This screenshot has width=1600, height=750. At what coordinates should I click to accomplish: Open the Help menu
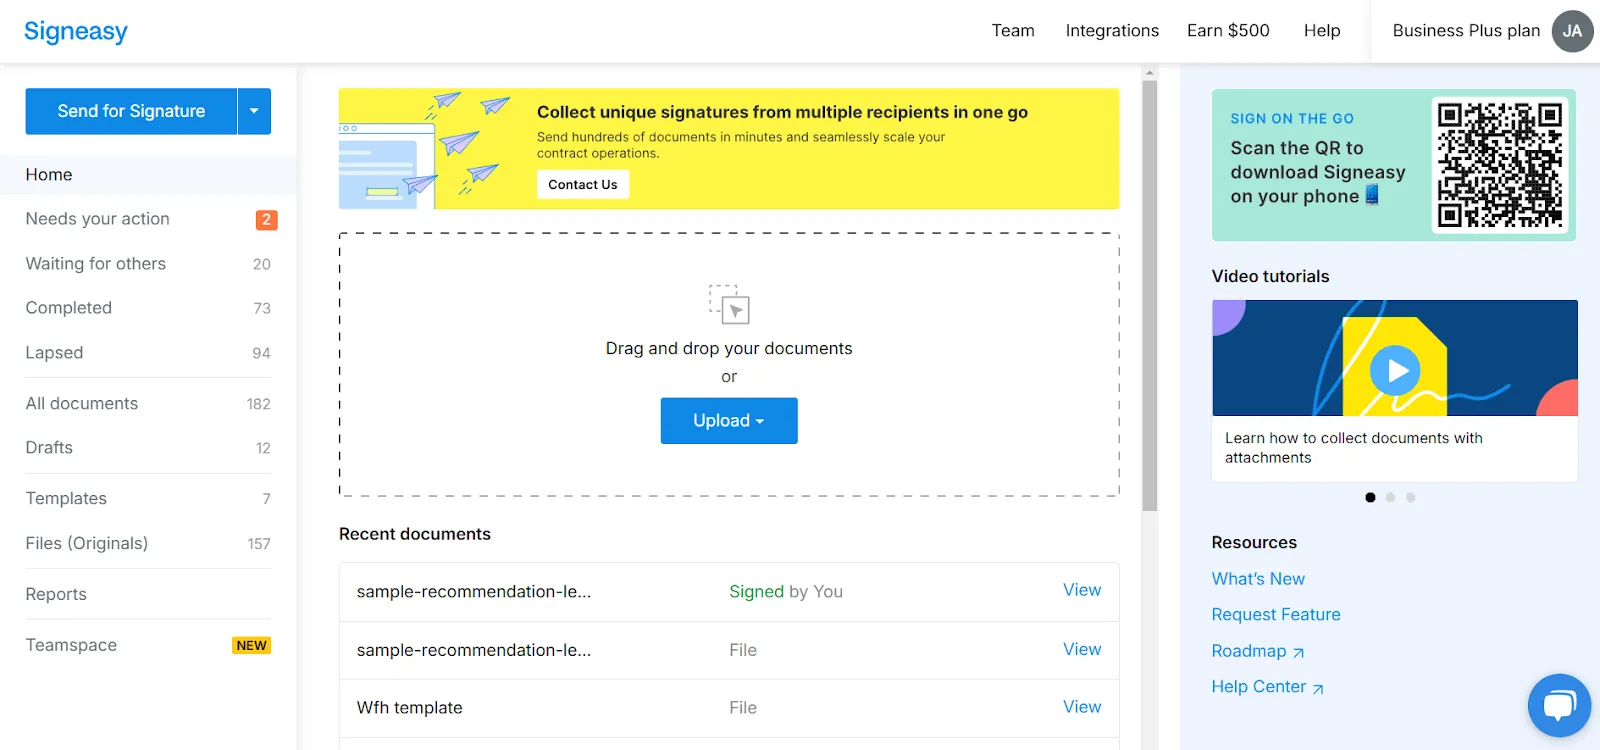point(1322,31)
